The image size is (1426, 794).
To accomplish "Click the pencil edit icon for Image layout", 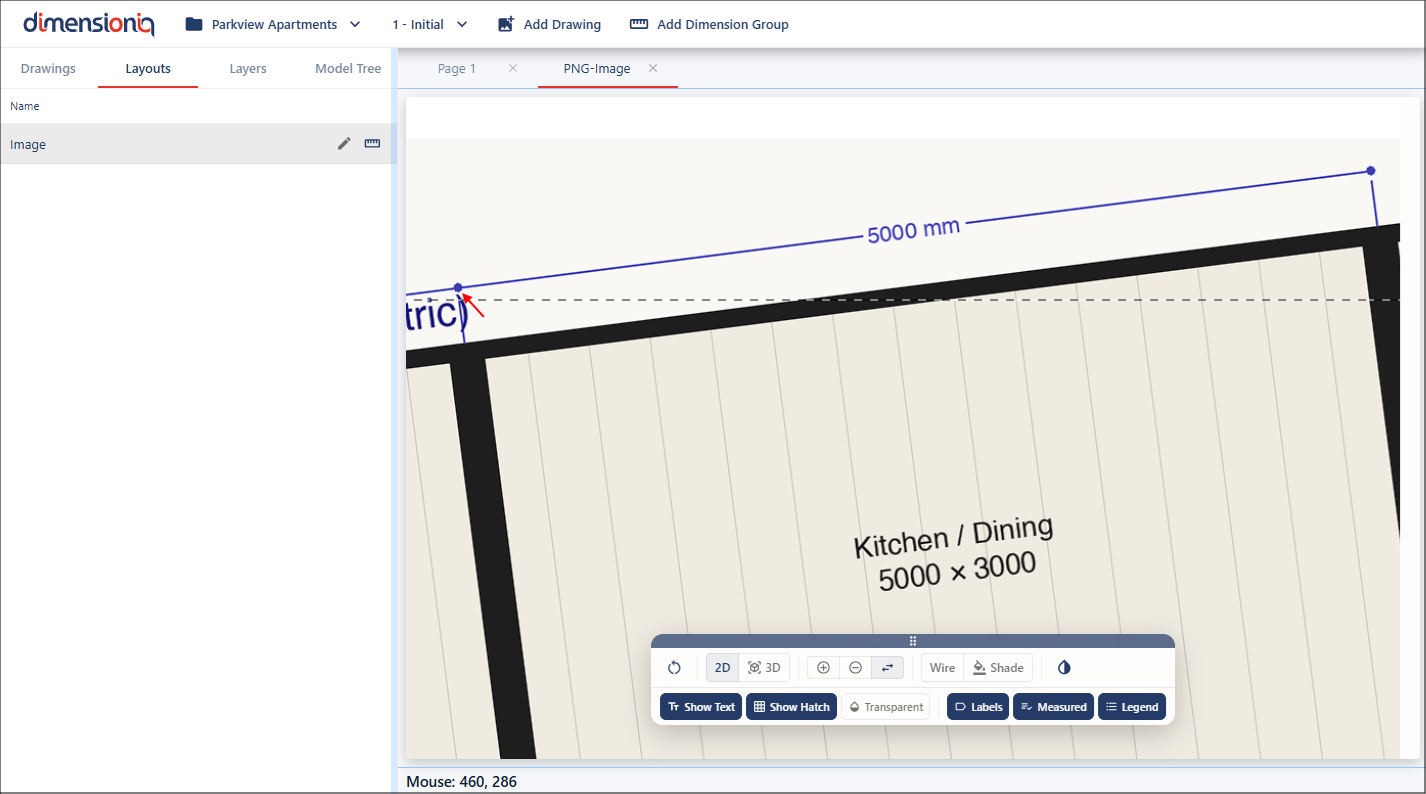I will coord(344,144).
